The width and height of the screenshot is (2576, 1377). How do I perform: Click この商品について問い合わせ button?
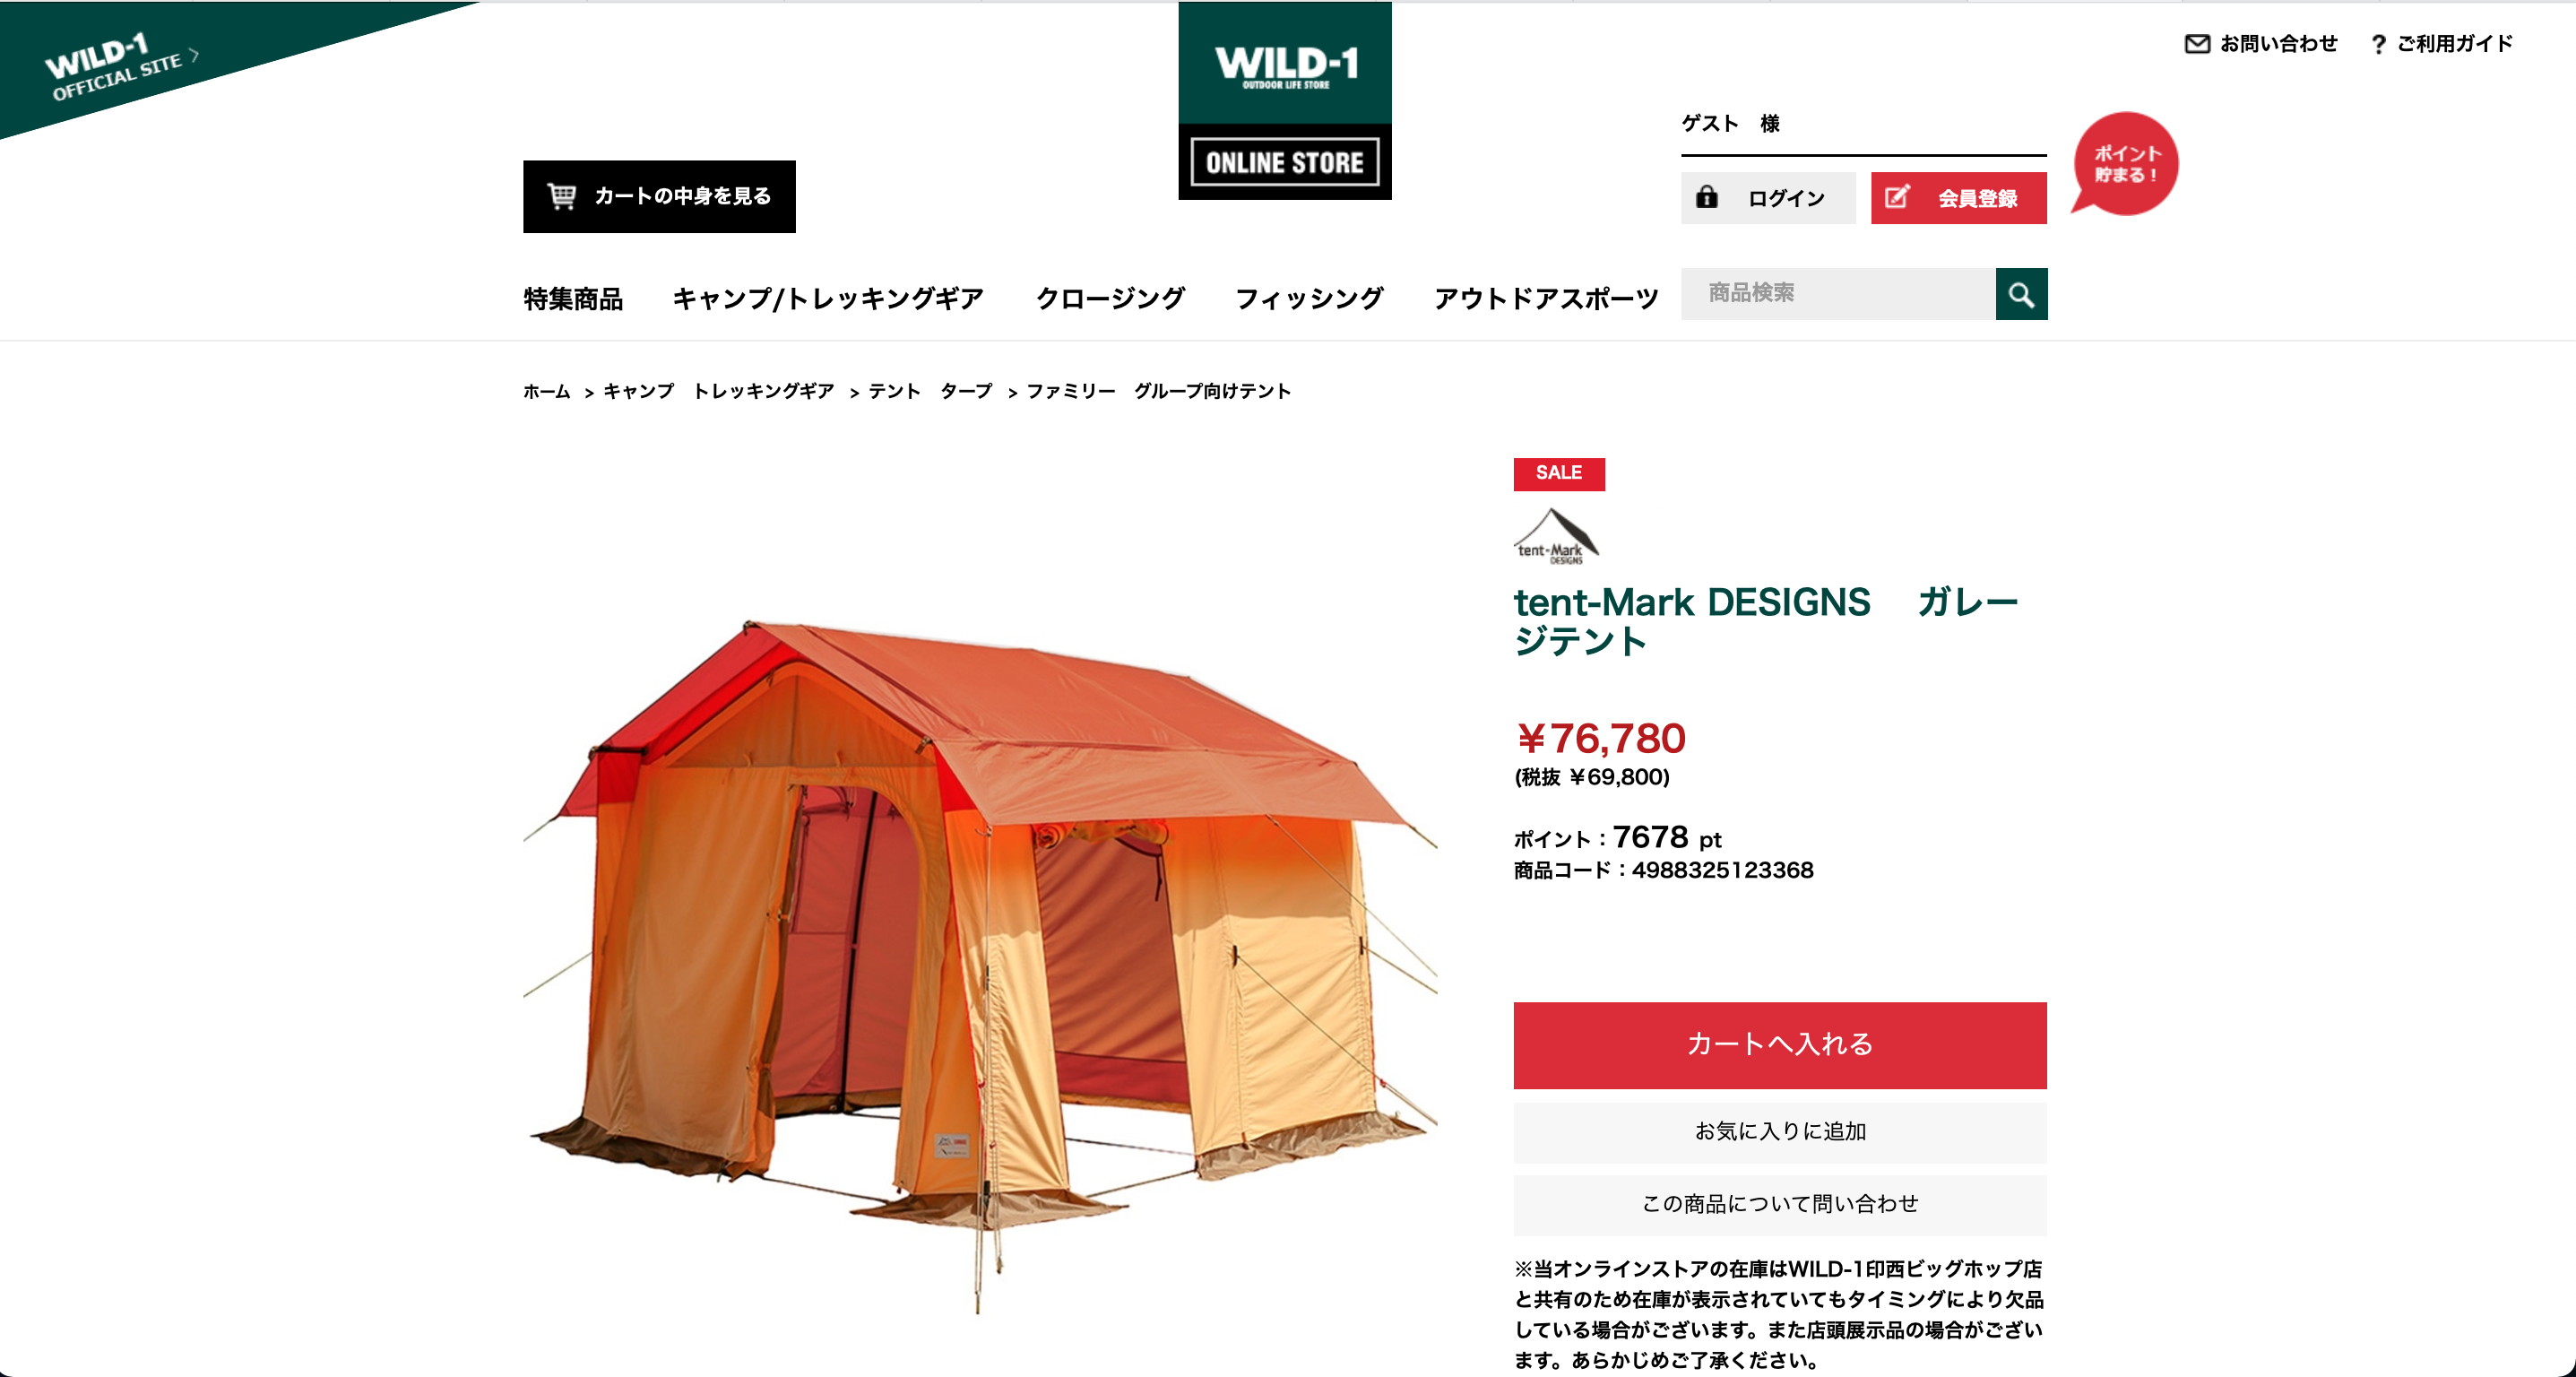(x=1780, y=1204)
